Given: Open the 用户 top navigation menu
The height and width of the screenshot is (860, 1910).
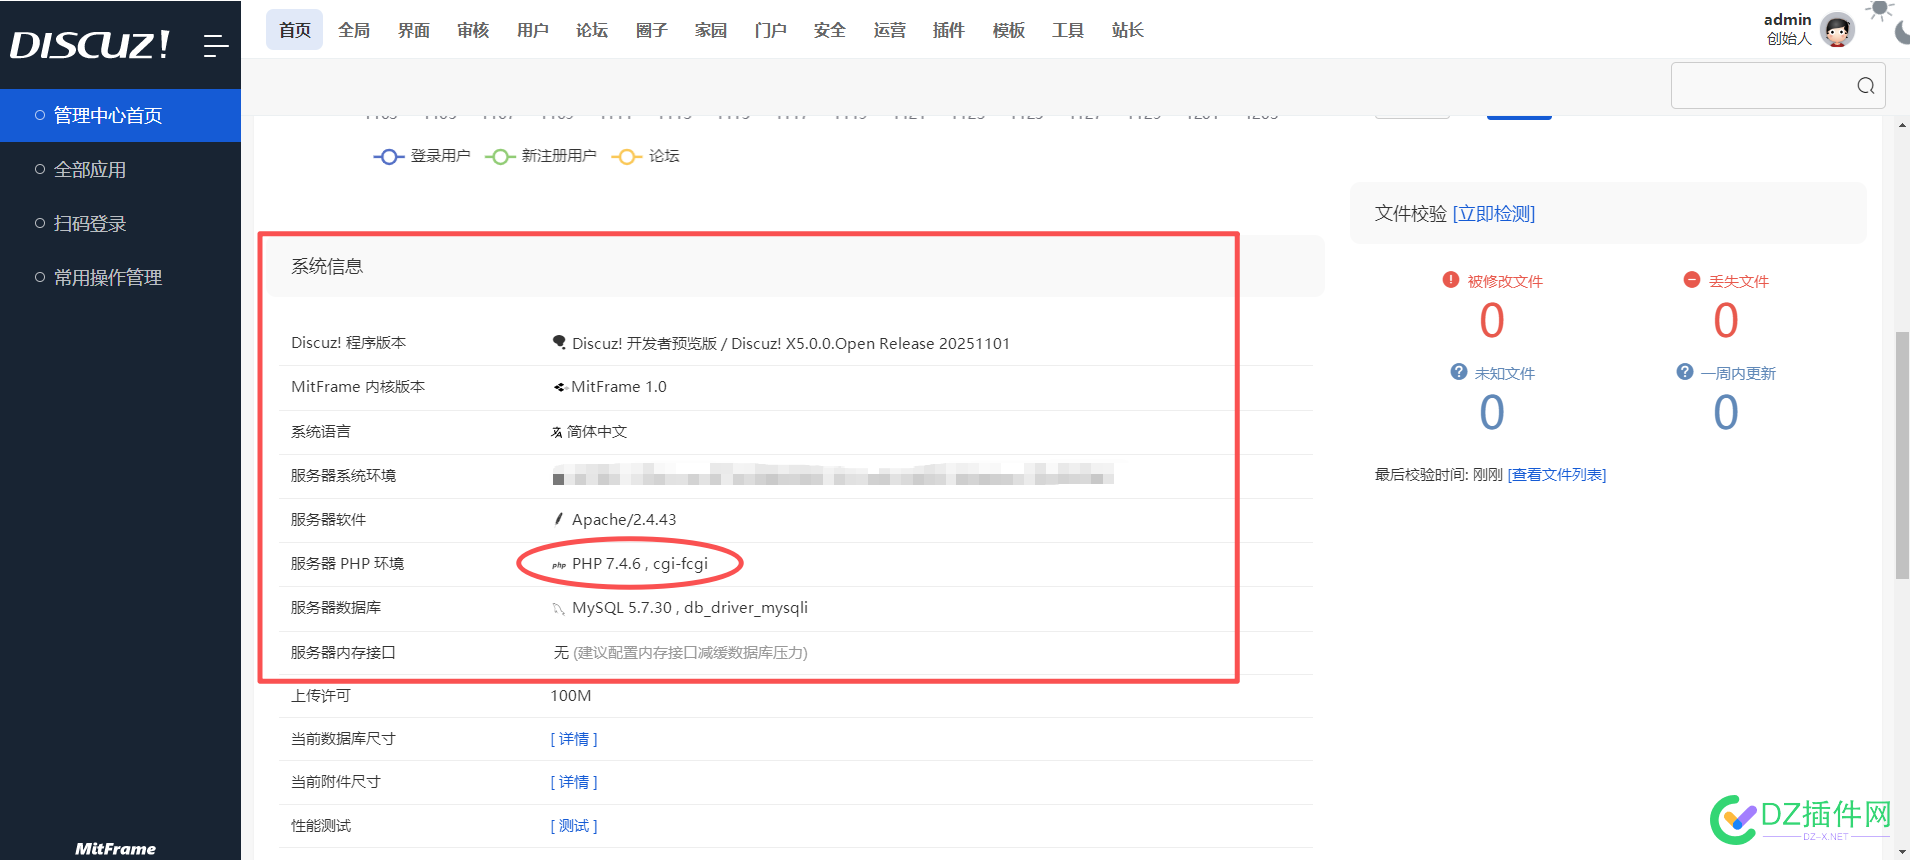Looking at the screenshot, I should [x=533, y=30].
